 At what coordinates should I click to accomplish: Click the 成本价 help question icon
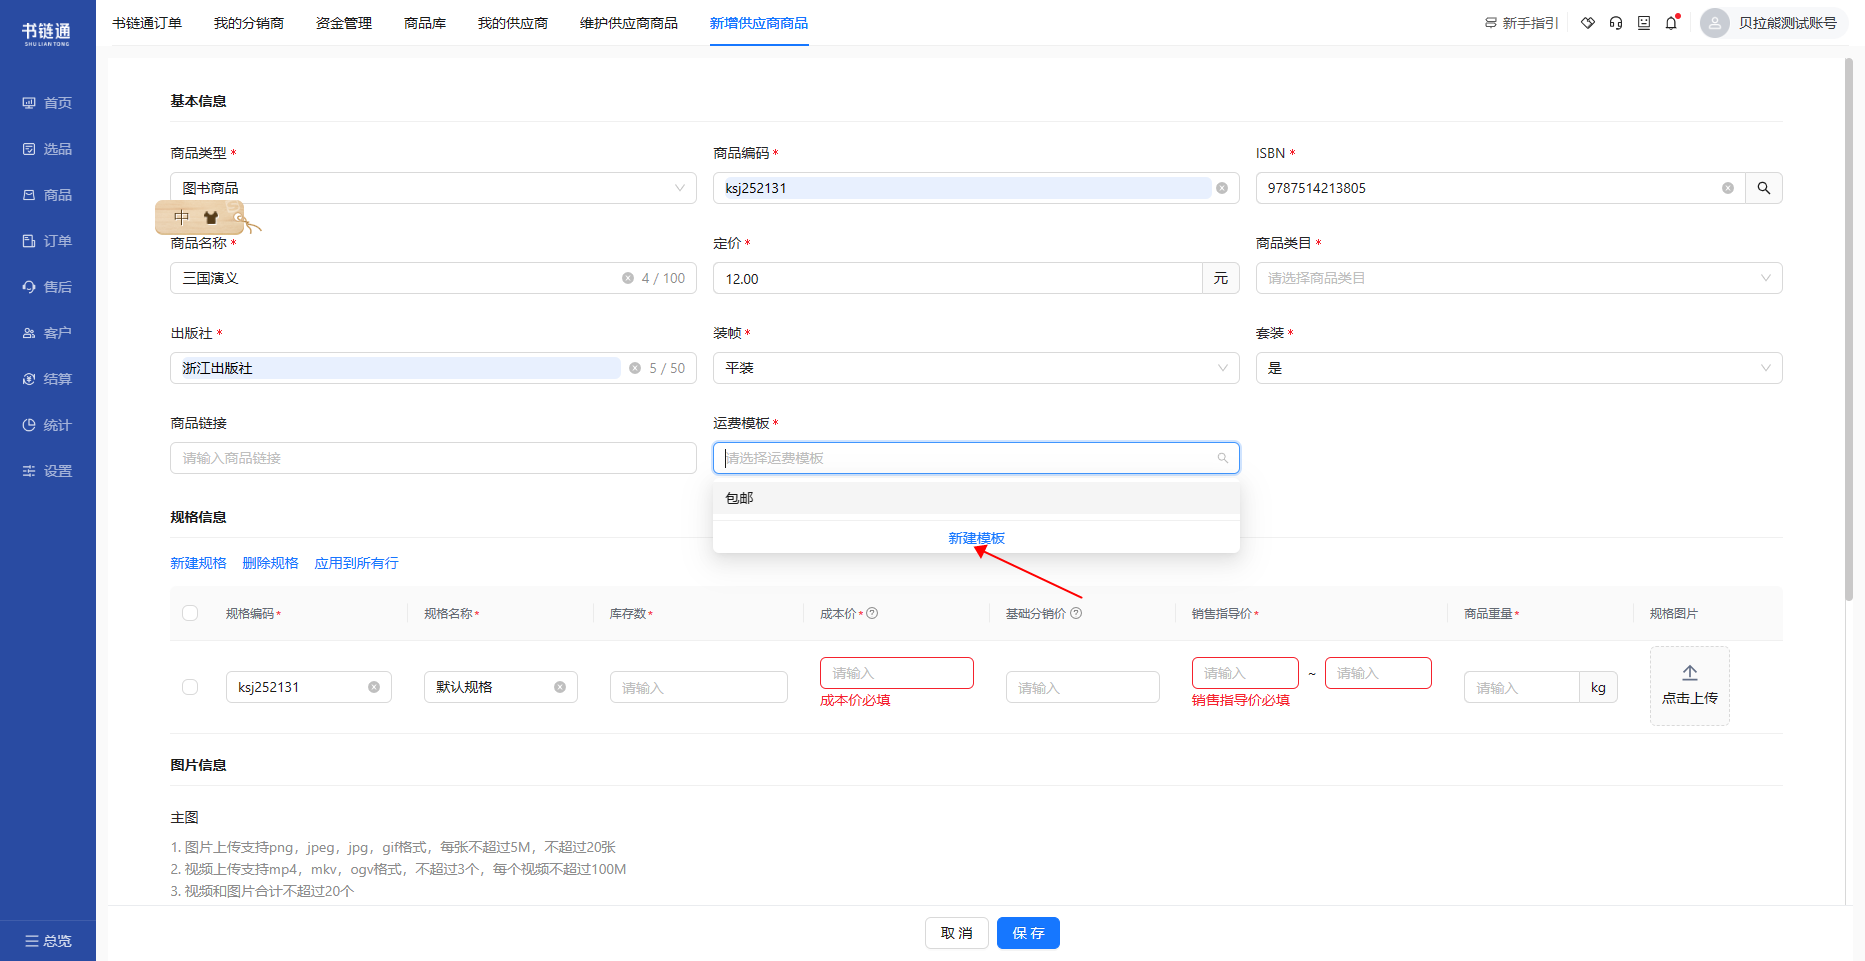click(872, 613)
